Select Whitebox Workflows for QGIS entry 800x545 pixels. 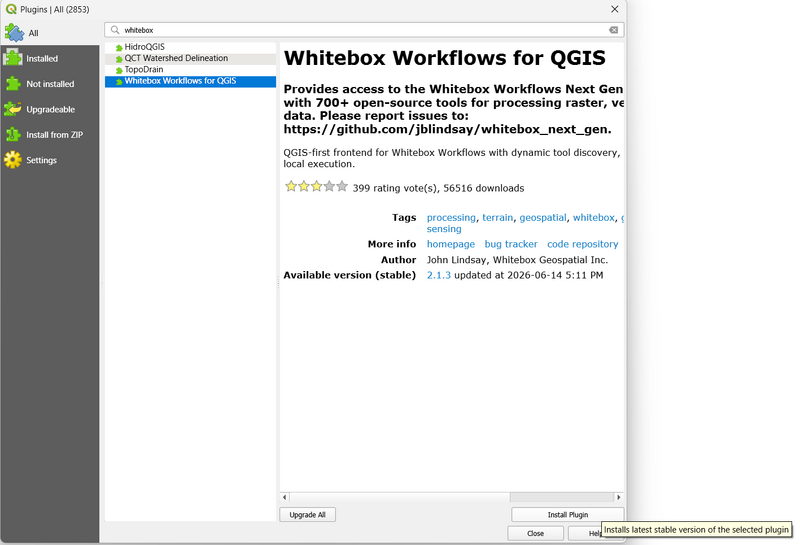pyautogui.click(x=190, y=81)
